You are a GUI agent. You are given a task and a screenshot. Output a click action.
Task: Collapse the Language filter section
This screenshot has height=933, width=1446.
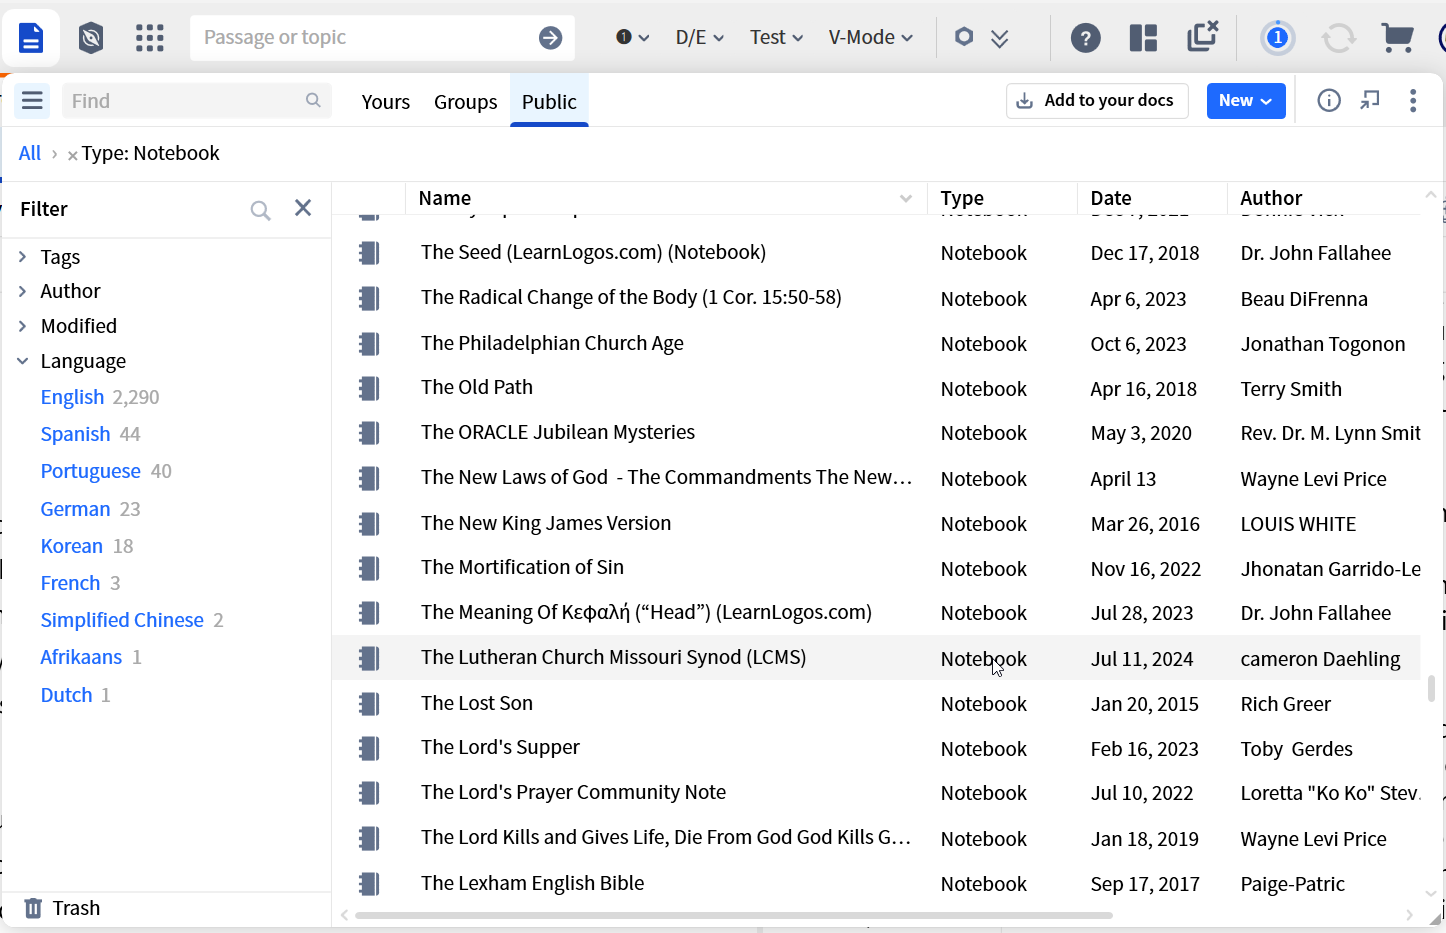click(x=23, y=361)
